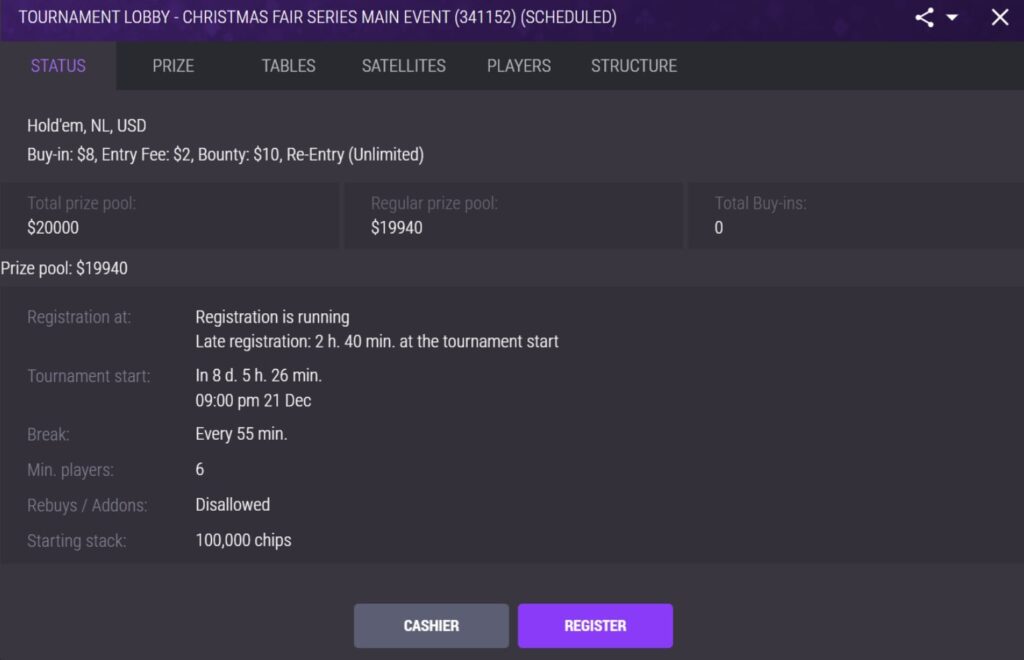Open the CASHIER
Screen dimensions: 1024x660
click(x=431, y=625)
